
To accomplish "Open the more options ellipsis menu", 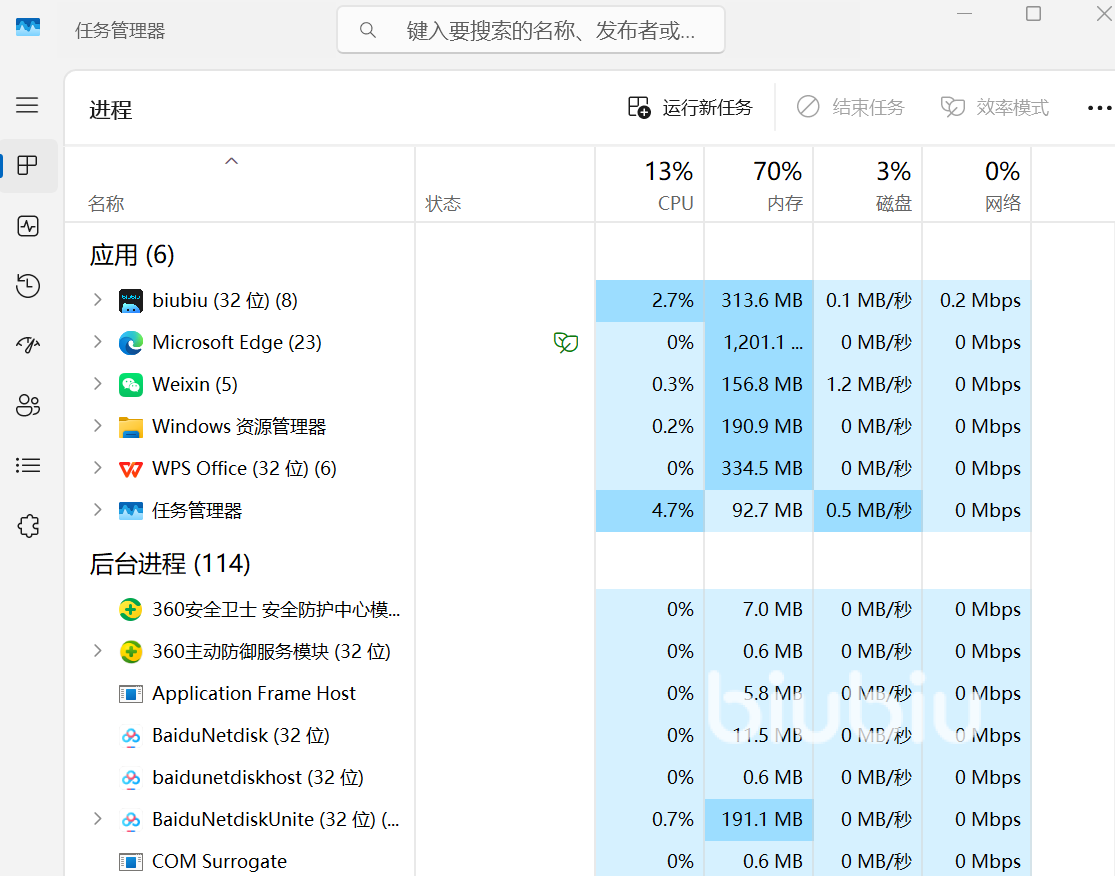I will tap(1098, 108).
